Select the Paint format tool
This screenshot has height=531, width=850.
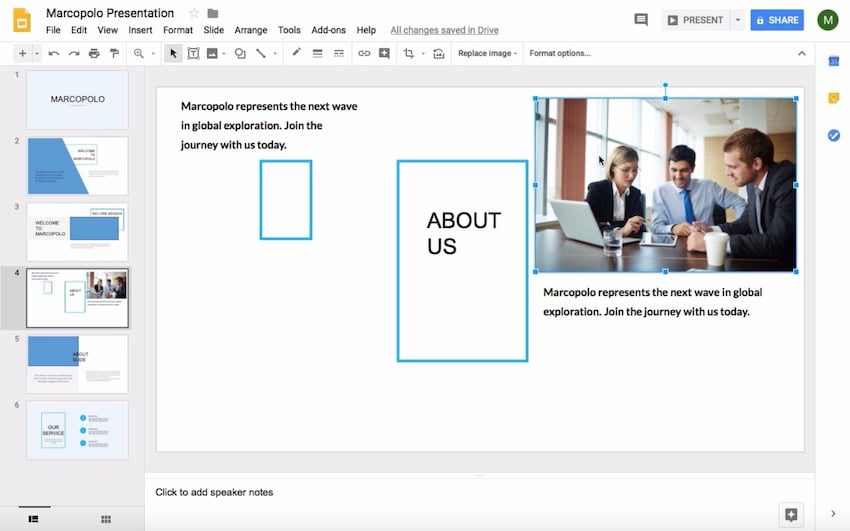click(x=113, y=53)
